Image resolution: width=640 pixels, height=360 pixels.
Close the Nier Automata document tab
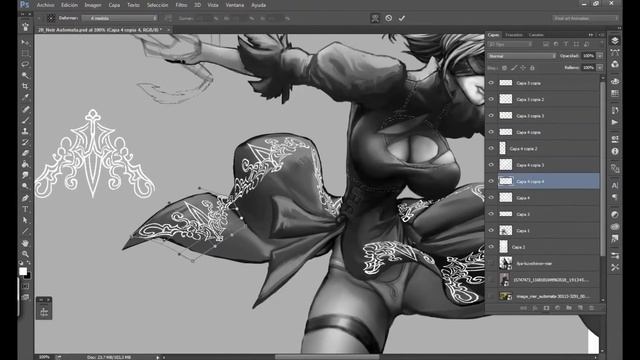[168, 30]
